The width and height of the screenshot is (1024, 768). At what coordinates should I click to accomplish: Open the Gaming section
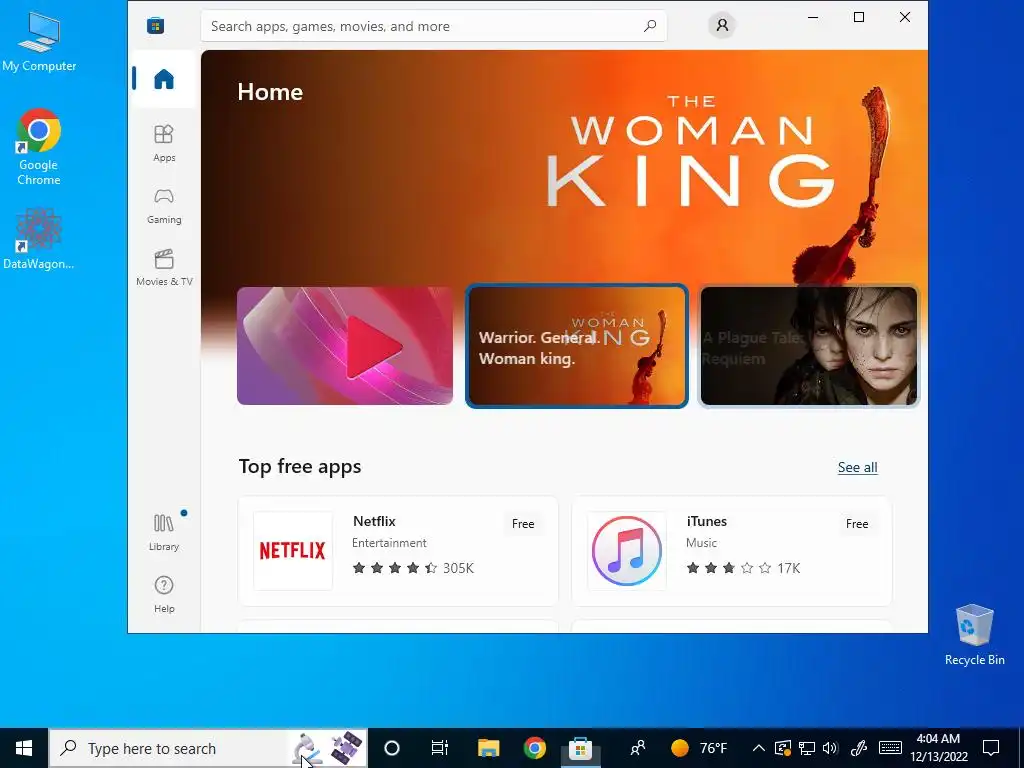(x=164, y=206)
